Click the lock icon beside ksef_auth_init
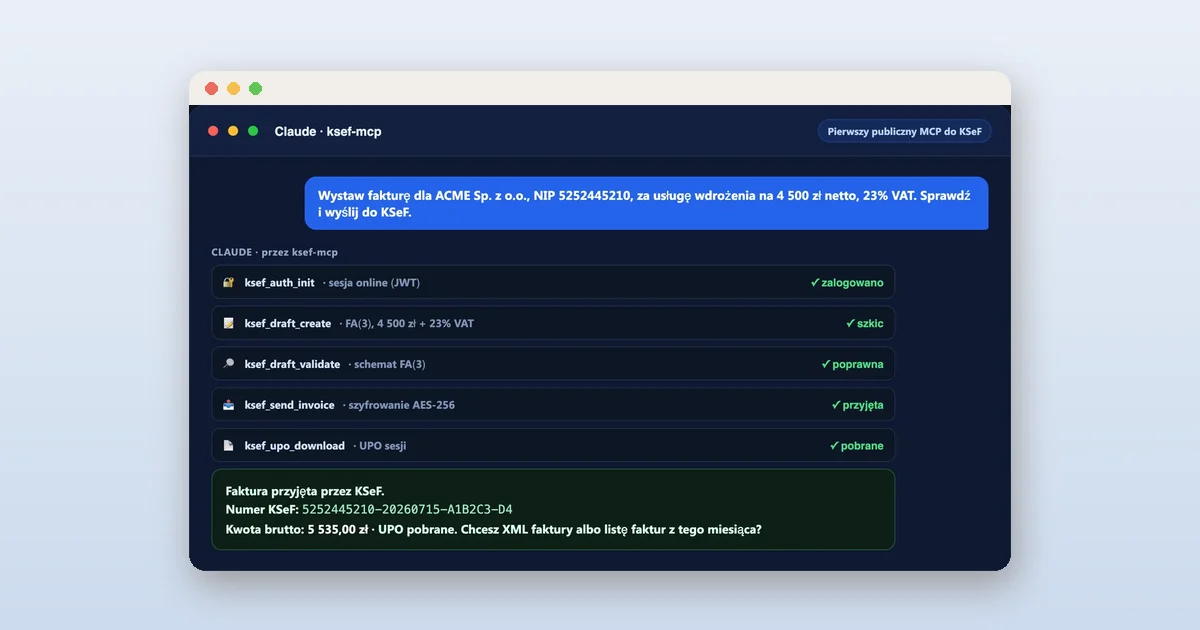Viewport: 1200px width, 630px height. pos(229,283)
